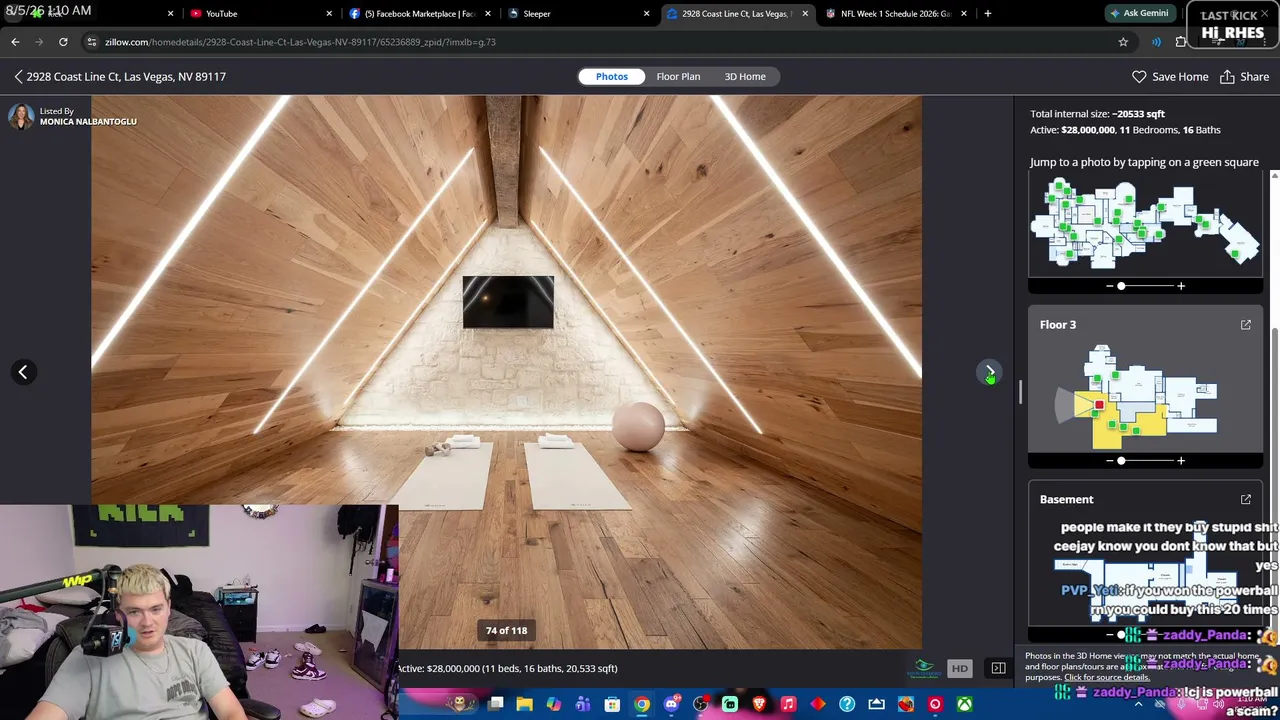Reload the Zillow page
Viewport: 1280px width, 720px height.
click(63, 42)
